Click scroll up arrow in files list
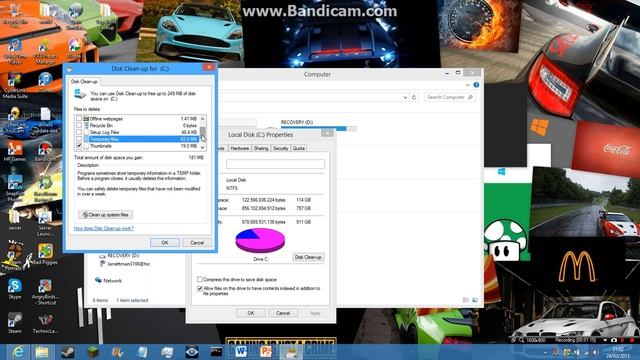The width and height of the screenshot is (640, 360). point(202,119)
